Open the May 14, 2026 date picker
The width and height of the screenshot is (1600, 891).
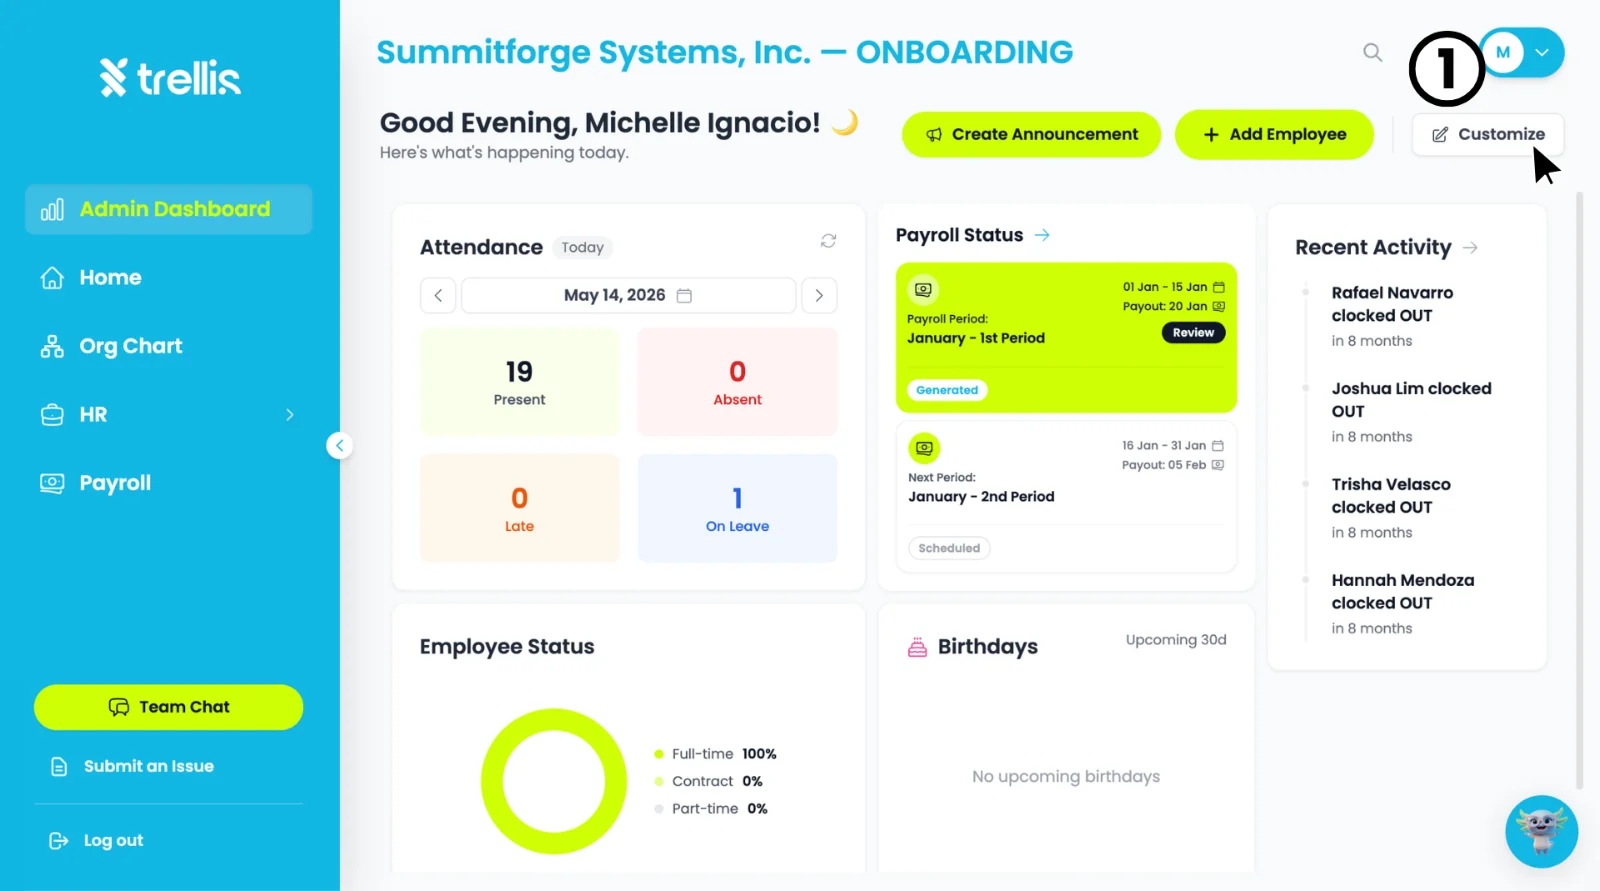pyautogui.click(x=628, y=295)
